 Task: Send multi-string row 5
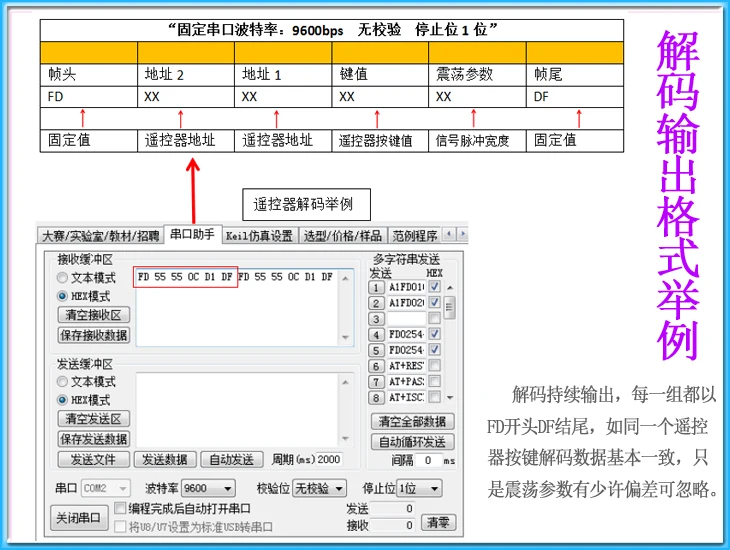coord(376,350)
